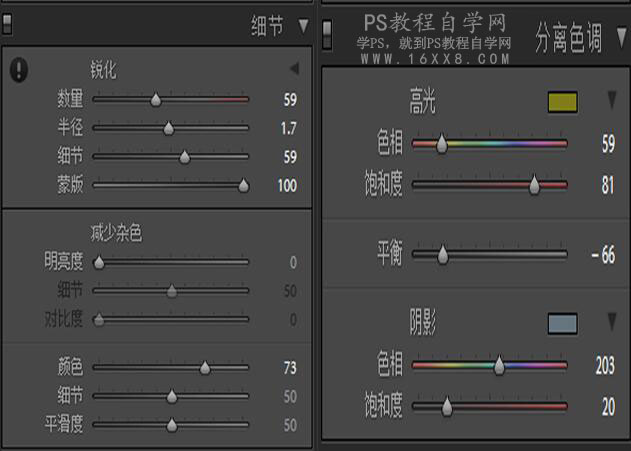Click the 明亮度 luminance slider handle
631x451 pixels.
[x=98, y=263]
